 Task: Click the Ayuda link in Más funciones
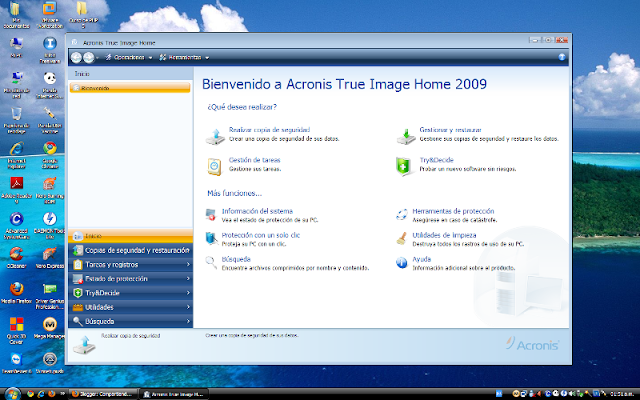(422, 259)
